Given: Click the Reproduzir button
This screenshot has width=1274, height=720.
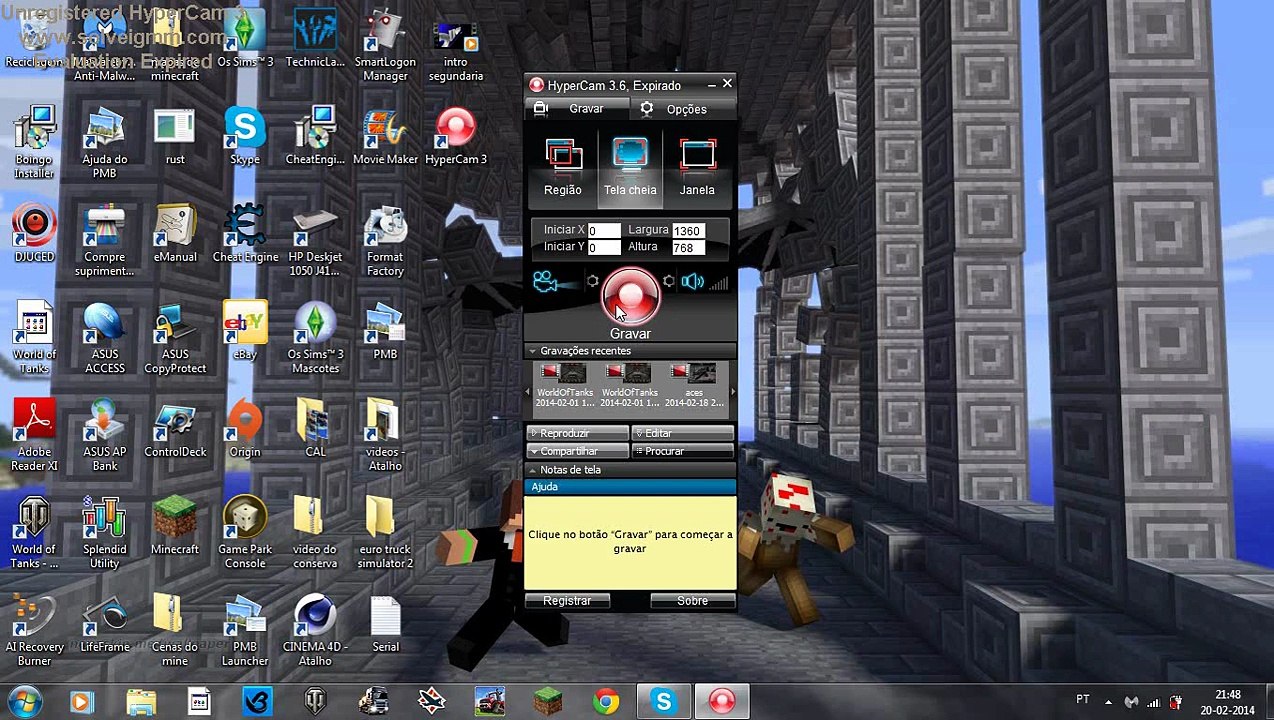Looking at the screenshot, I should coord(577,433).
